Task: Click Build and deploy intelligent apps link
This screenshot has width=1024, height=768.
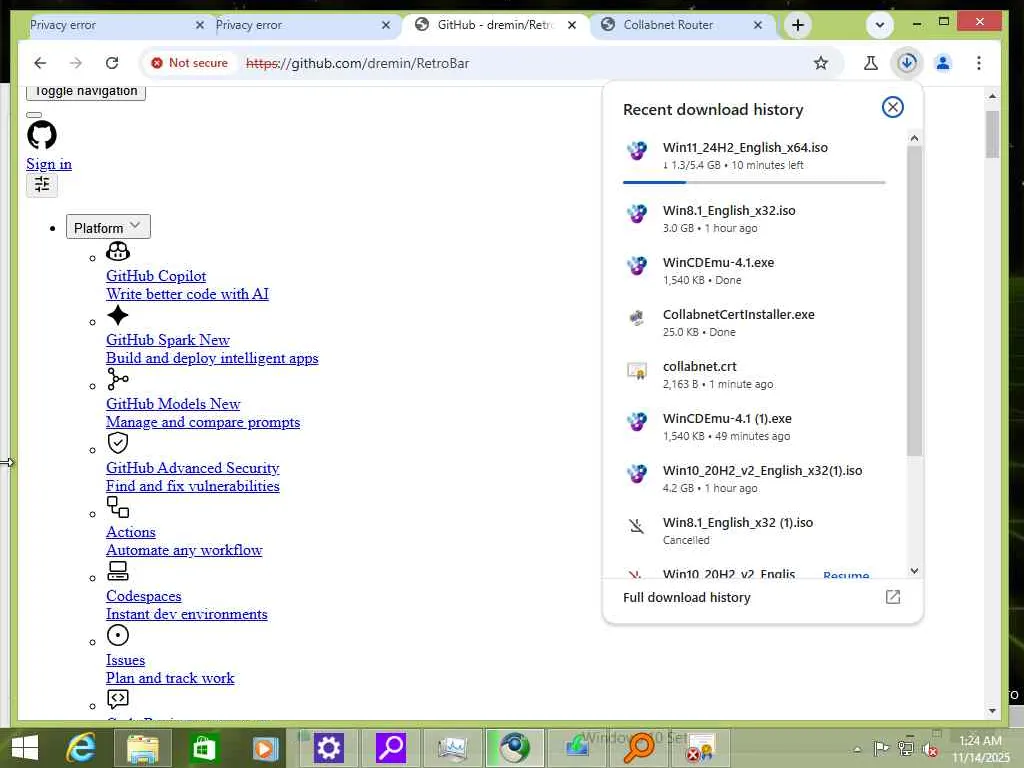Action: [x=212, y=358]
